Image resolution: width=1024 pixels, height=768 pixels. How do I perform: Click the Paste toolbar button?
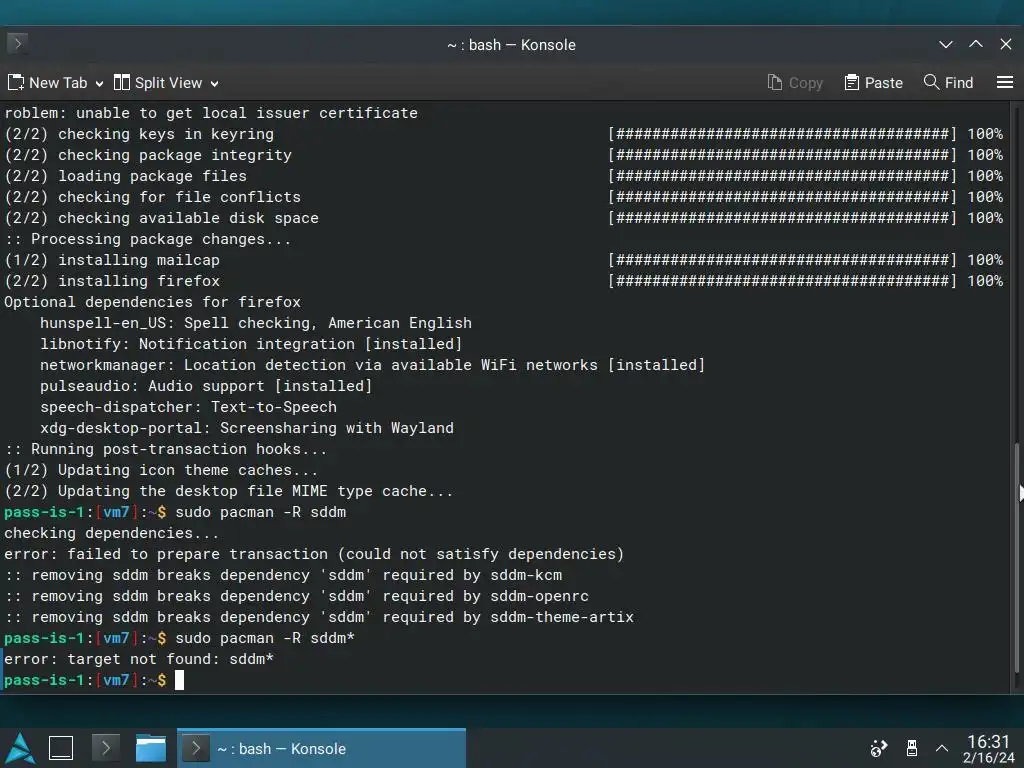coord(873,83)
